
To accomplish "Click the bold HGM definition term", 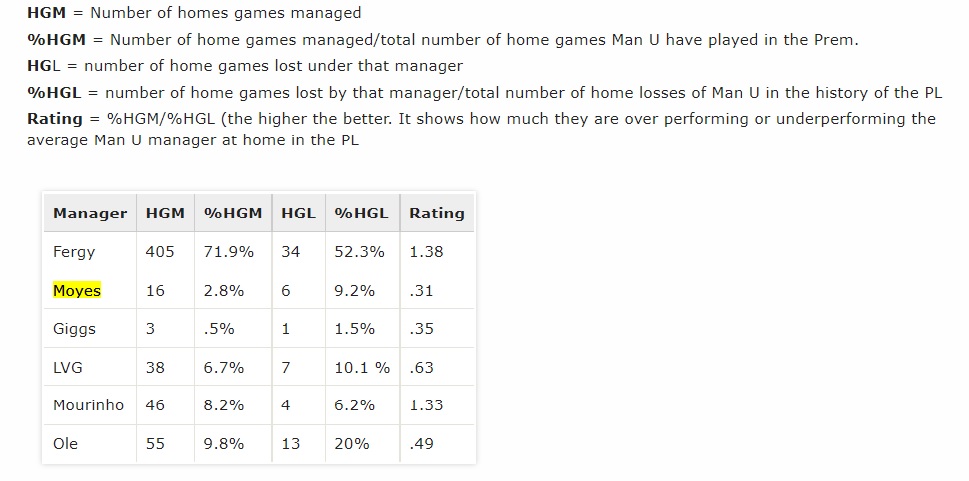I will [x=46, y=12].
